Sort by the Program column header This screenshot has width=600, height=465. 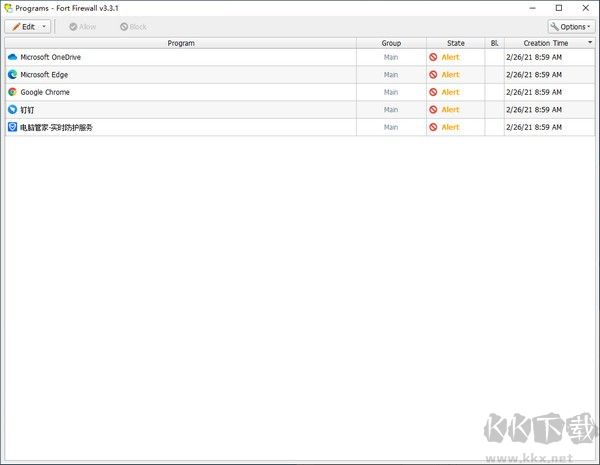181,43
